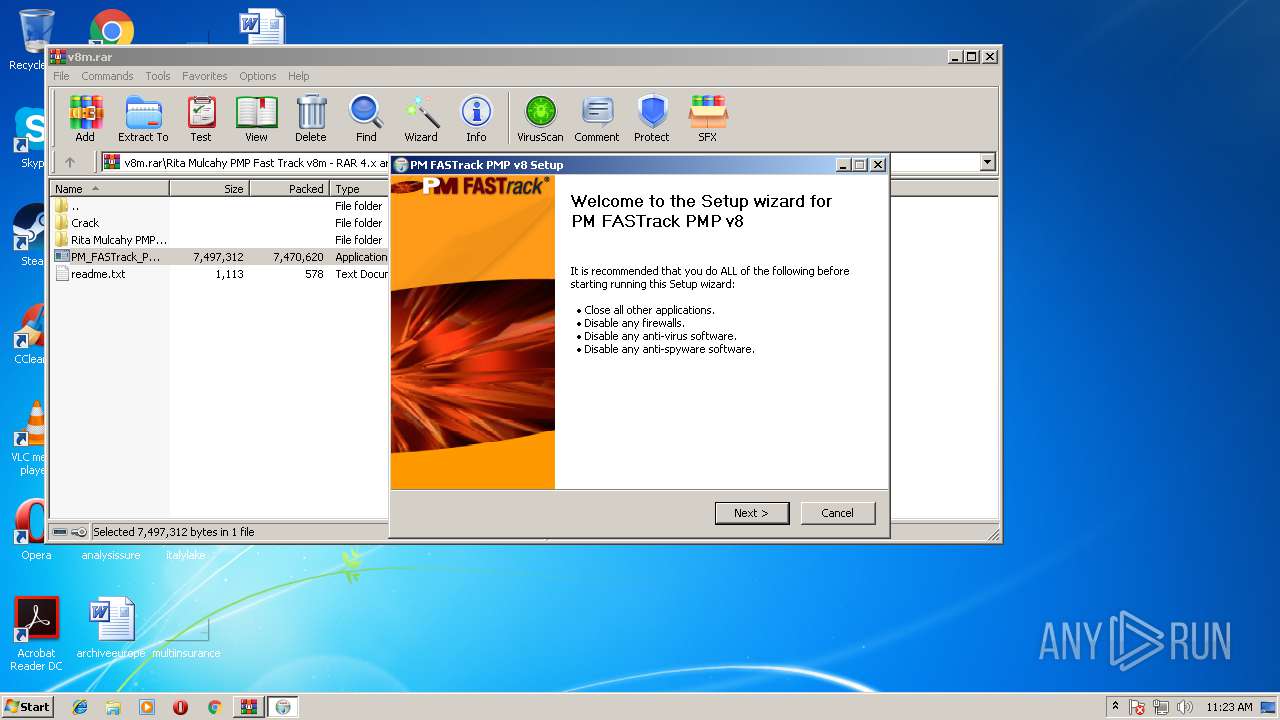Viewport: 1280px width, 720px height.
Task: Open Windows Explorer from the taskbar
Action: pos(113,707)
